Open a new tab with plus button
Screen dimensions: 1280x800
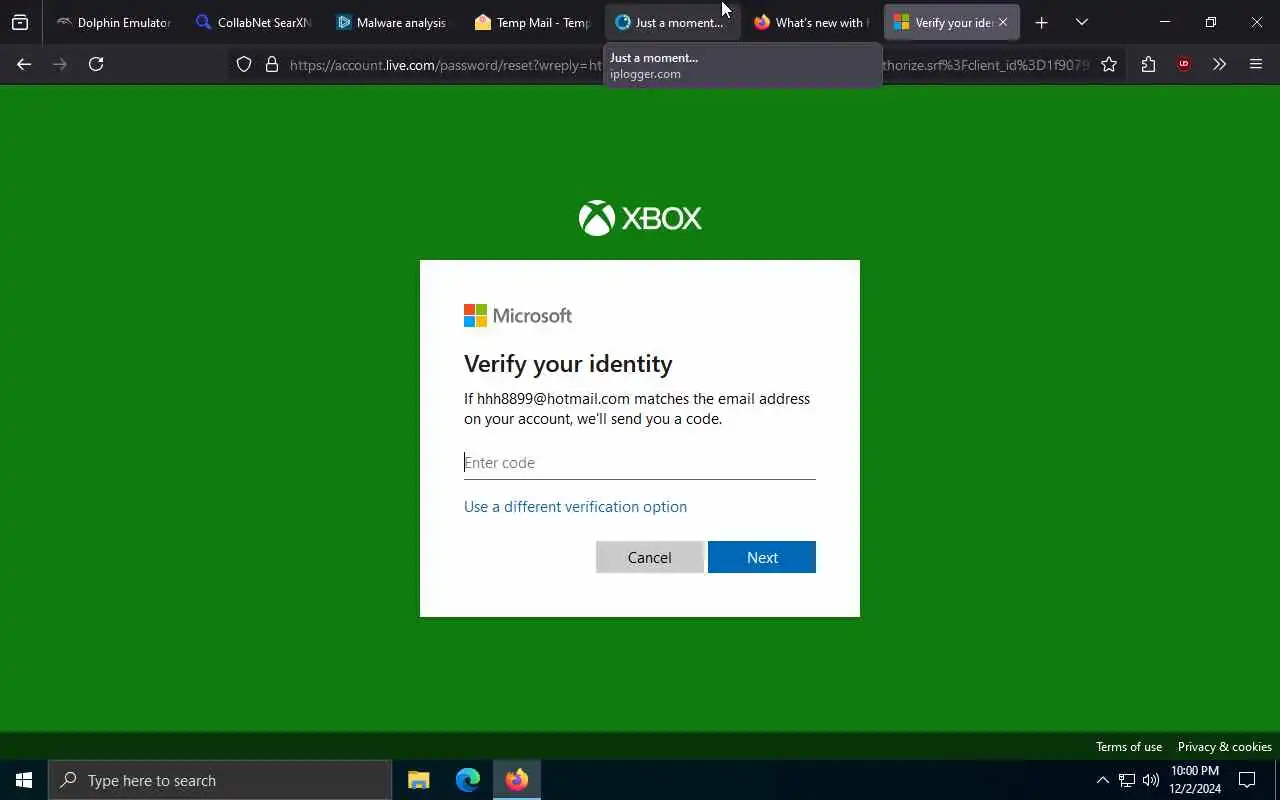coord(1041,22)
